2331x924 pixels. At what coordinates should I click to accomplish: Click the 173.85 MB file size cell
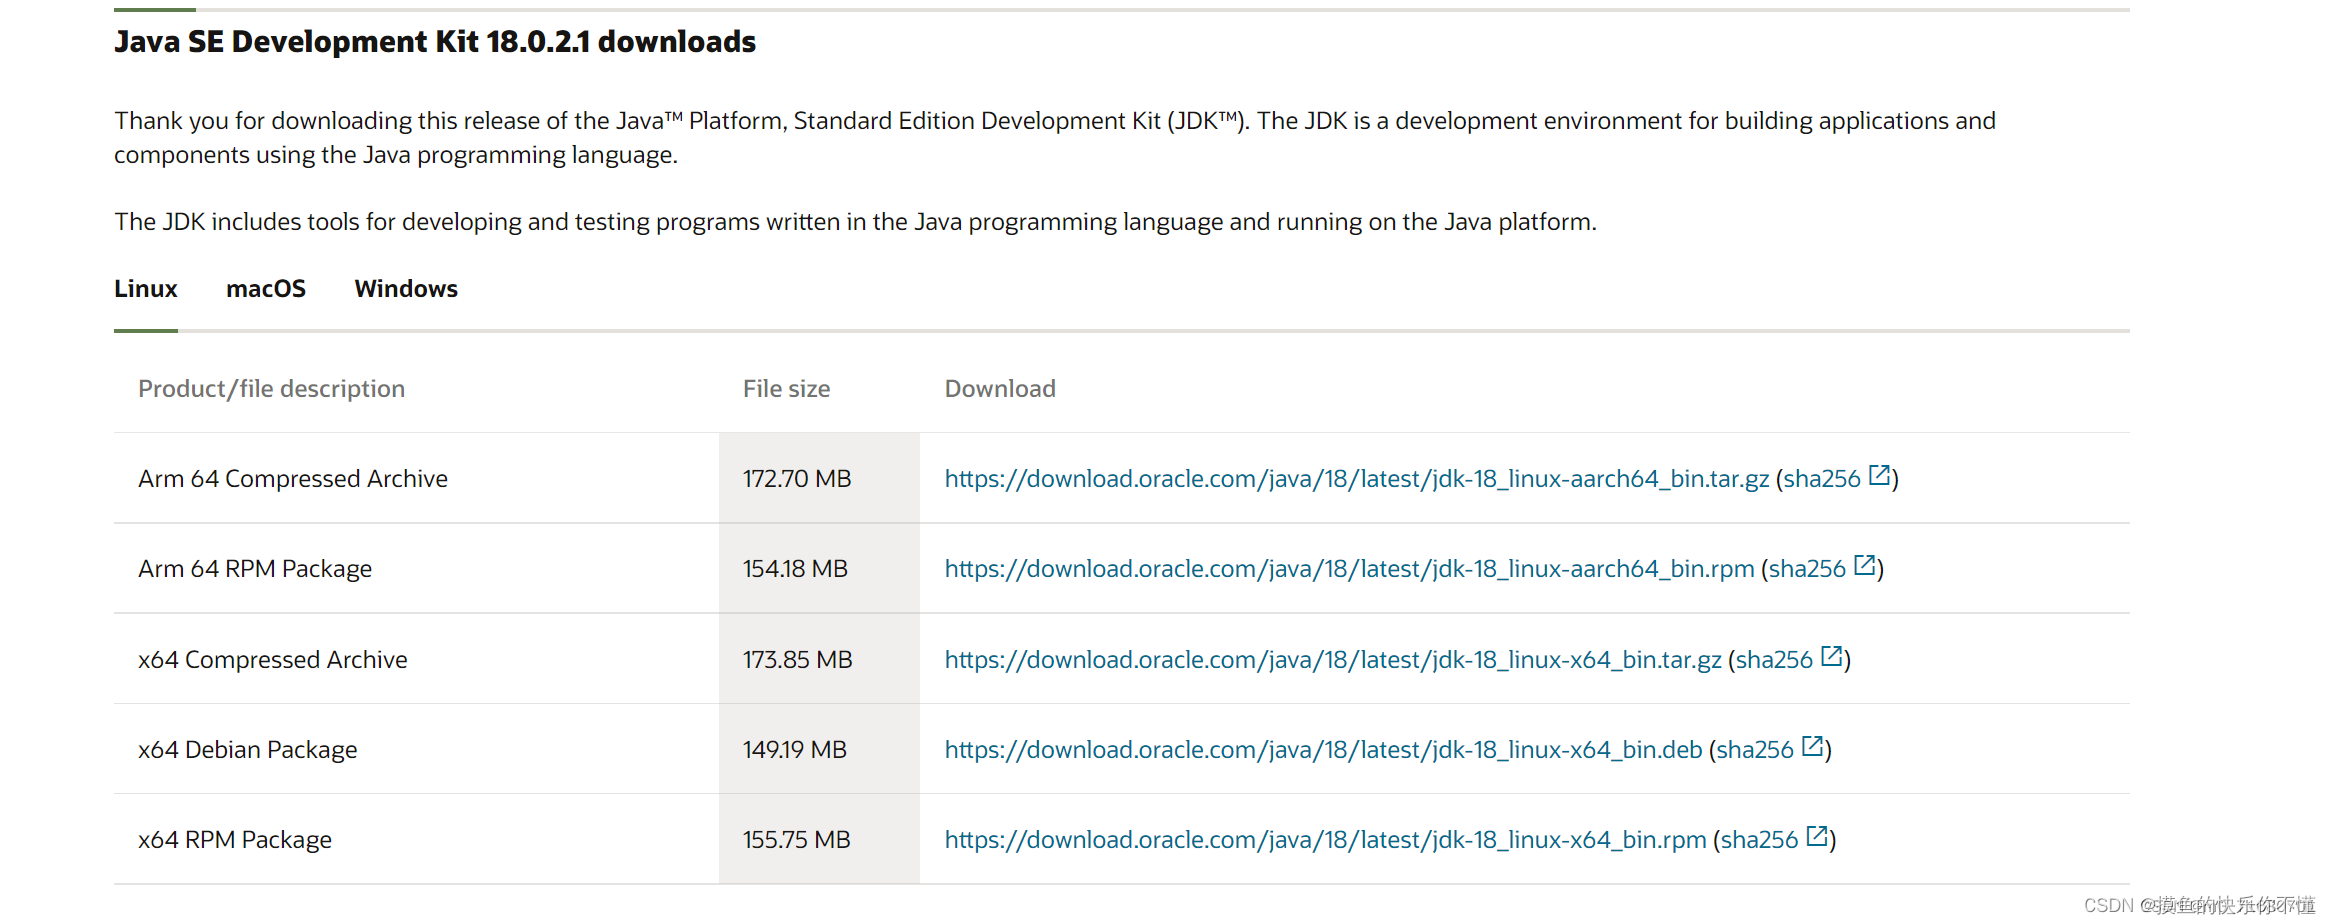(819, 659)
